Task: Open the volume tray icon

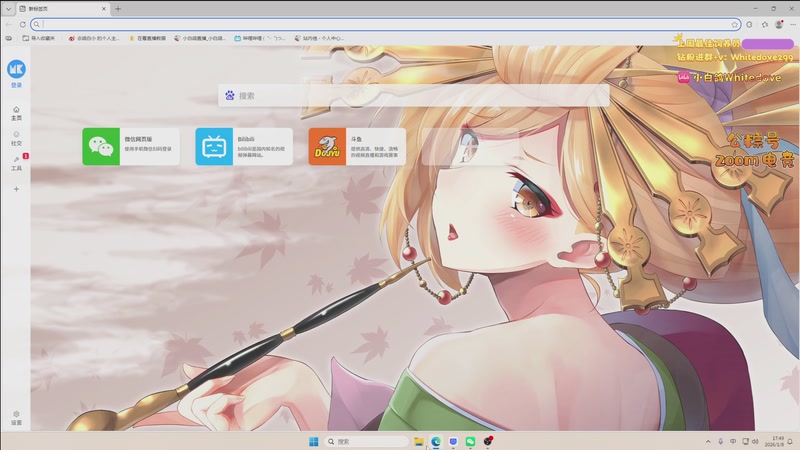Action: click(x=756, y=441)
